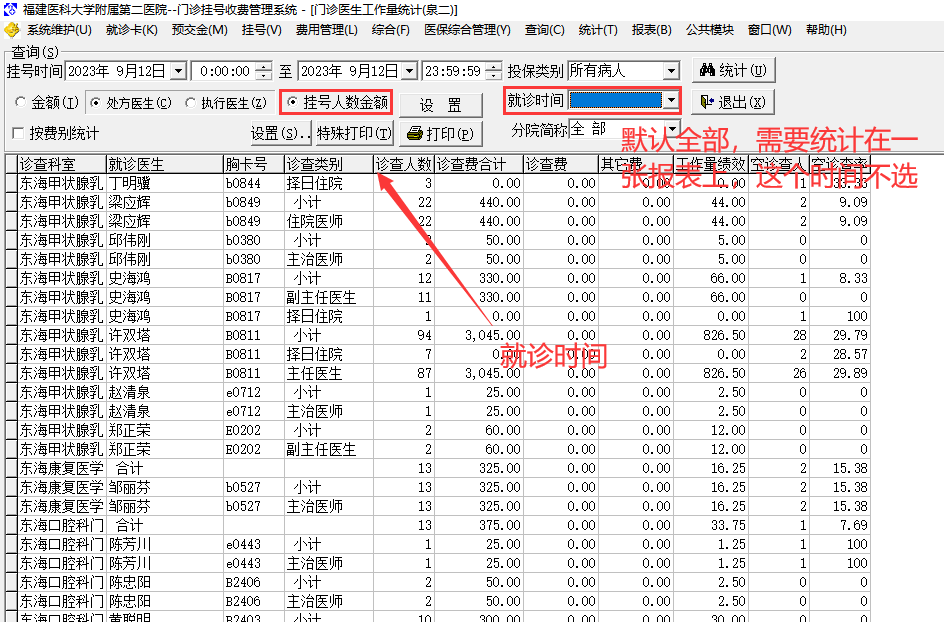Viewport: 944px width, 622px height.
Task: Open the 医保综合管理(Y) menu
Action: (467, 30)
